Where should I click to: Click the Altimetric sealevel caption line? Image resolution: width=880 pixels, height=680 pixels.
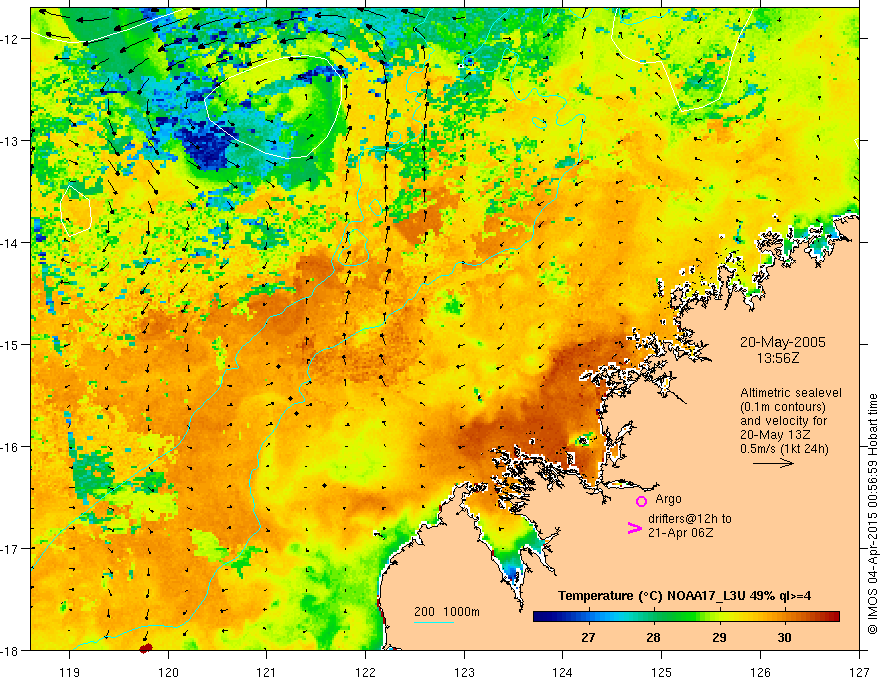[x=791, y=393]
